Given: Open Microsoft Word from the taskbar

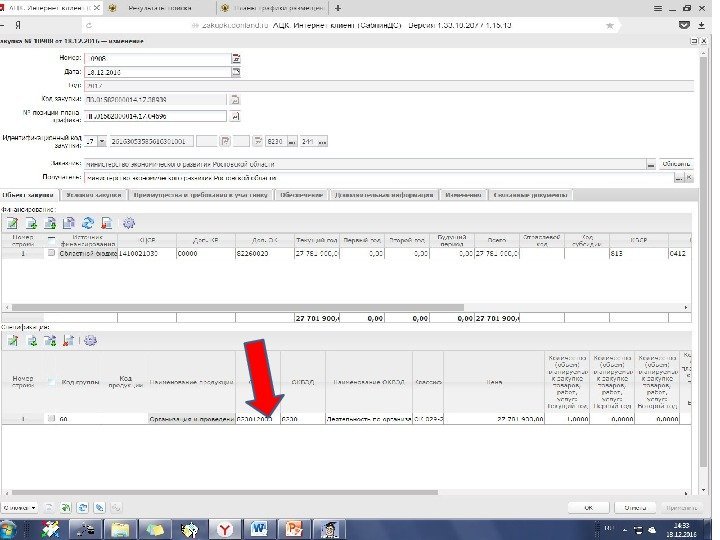Looking at the screenshot, I should coord(259,529).
